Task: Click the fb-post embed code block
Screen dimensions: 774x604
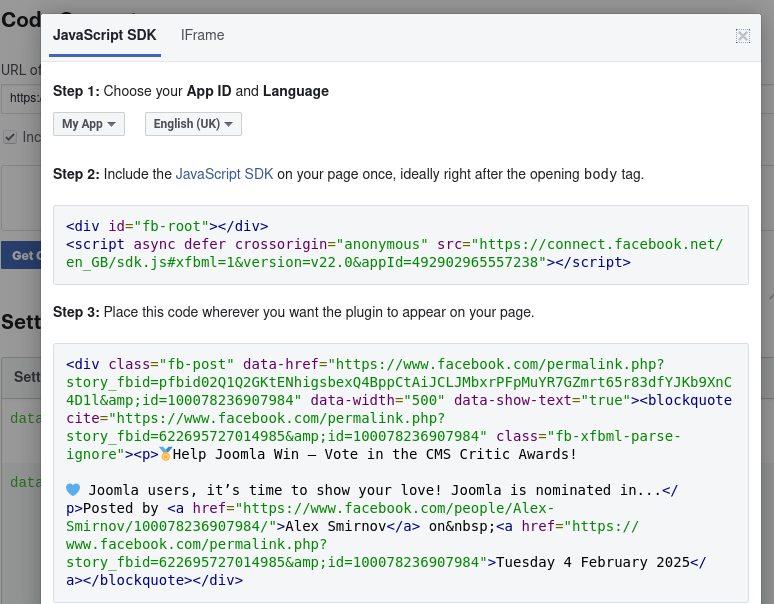Action: (401, 473)
